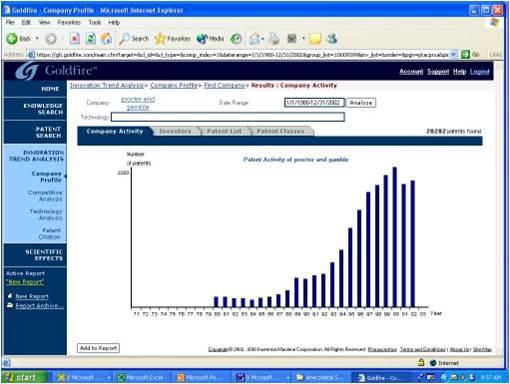Viewport: 510px width, 384px height.
Task: Click the History icon in toolbar
Action: click(x=236, y=39)
